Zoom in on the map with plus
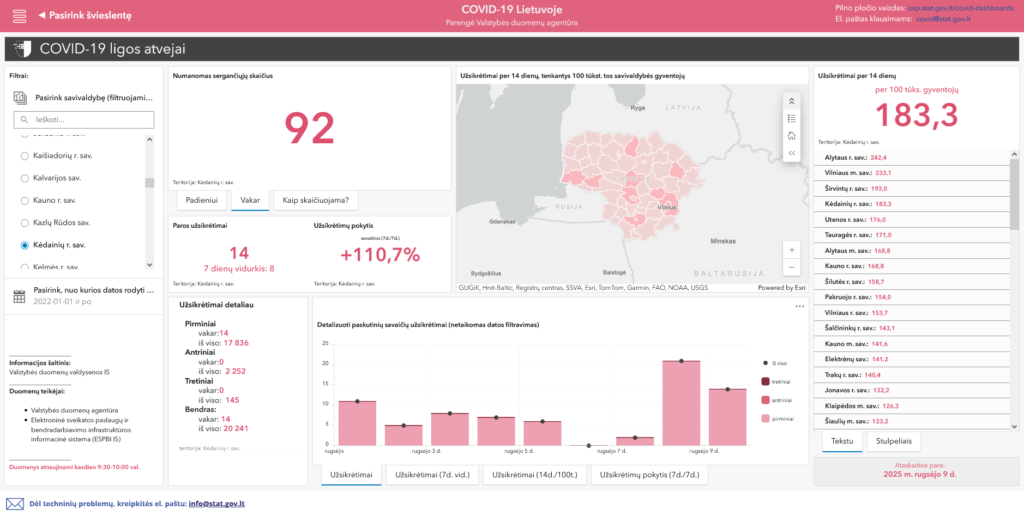This screenshot has width=1024, height=516. (792, 249)
